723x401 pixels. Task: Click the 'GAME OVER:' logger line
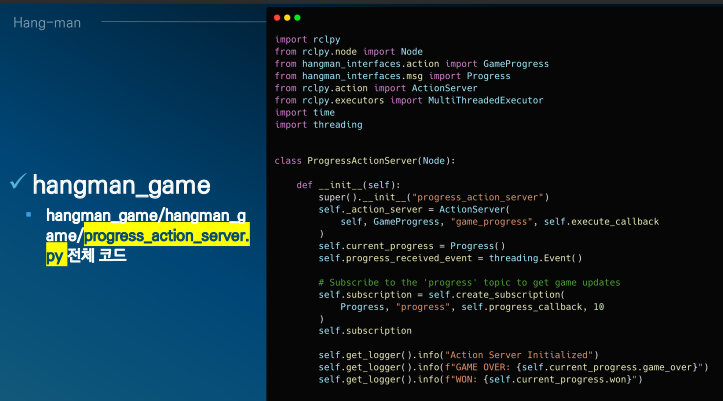click(513, 367)
